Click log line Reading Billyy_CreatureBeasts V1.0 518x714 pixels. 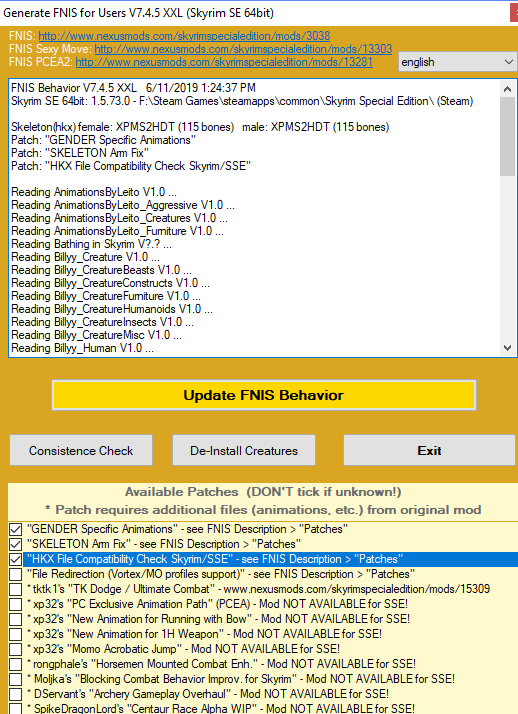[x=101, y=270]
